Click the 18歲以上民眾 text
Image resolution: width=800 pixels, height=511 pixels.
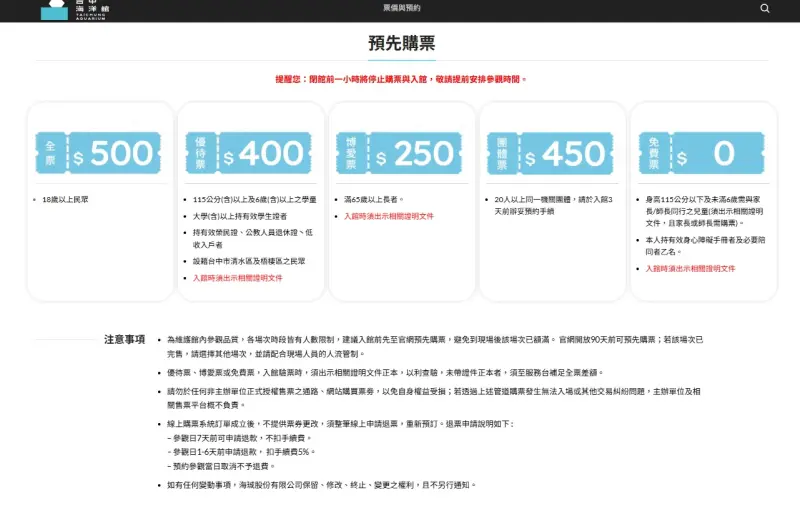click(65, 199)
